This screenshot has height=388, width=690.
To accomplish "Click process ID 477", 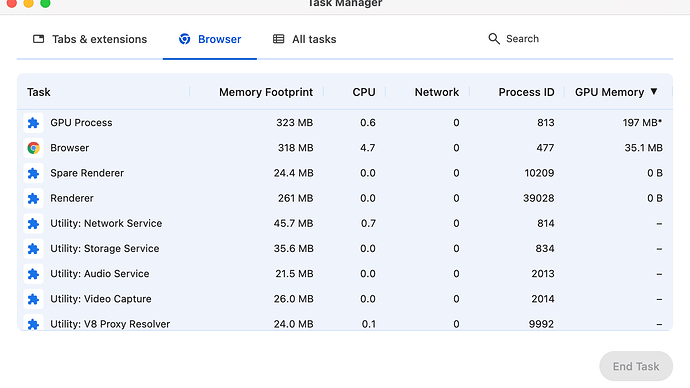I will coord(545,148).
